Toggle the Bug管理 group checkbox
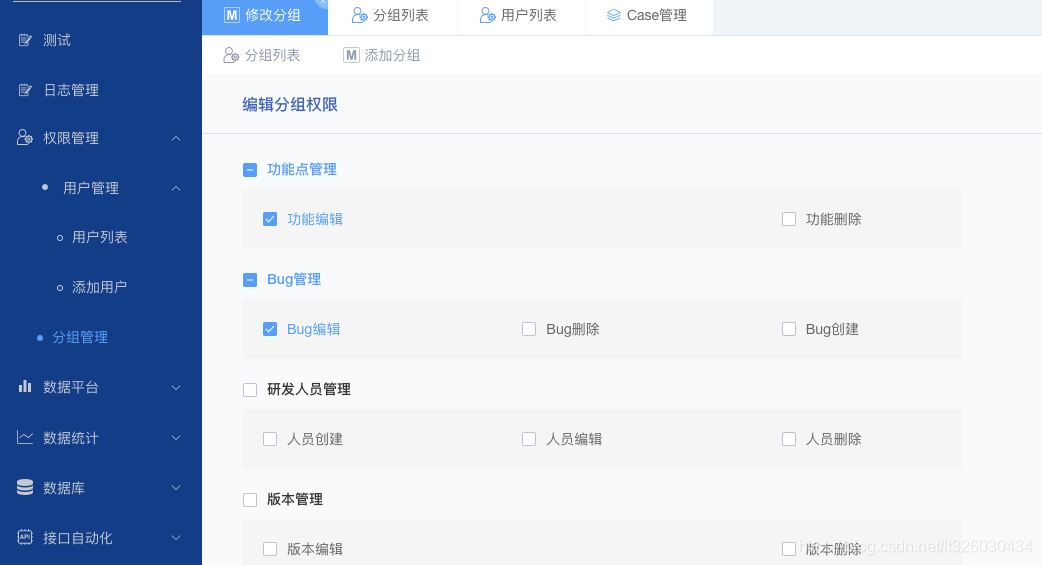 tap(250, 280)
